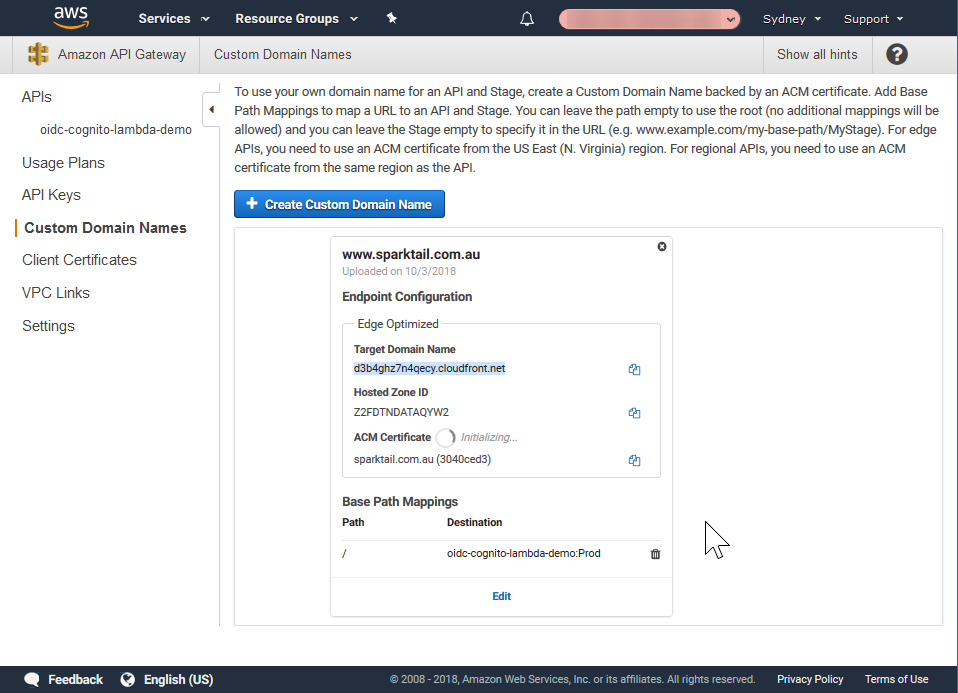Collapse the sidebar using the left arrow
Screen dimensions: 958x693
(x=211, y=110)
